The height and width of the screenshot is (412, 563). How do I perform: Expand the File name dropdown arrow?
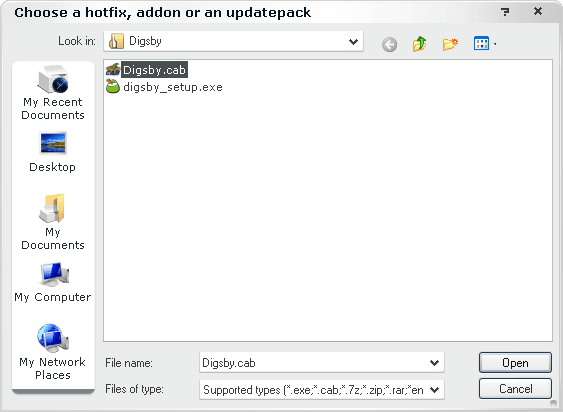point(434,363)
